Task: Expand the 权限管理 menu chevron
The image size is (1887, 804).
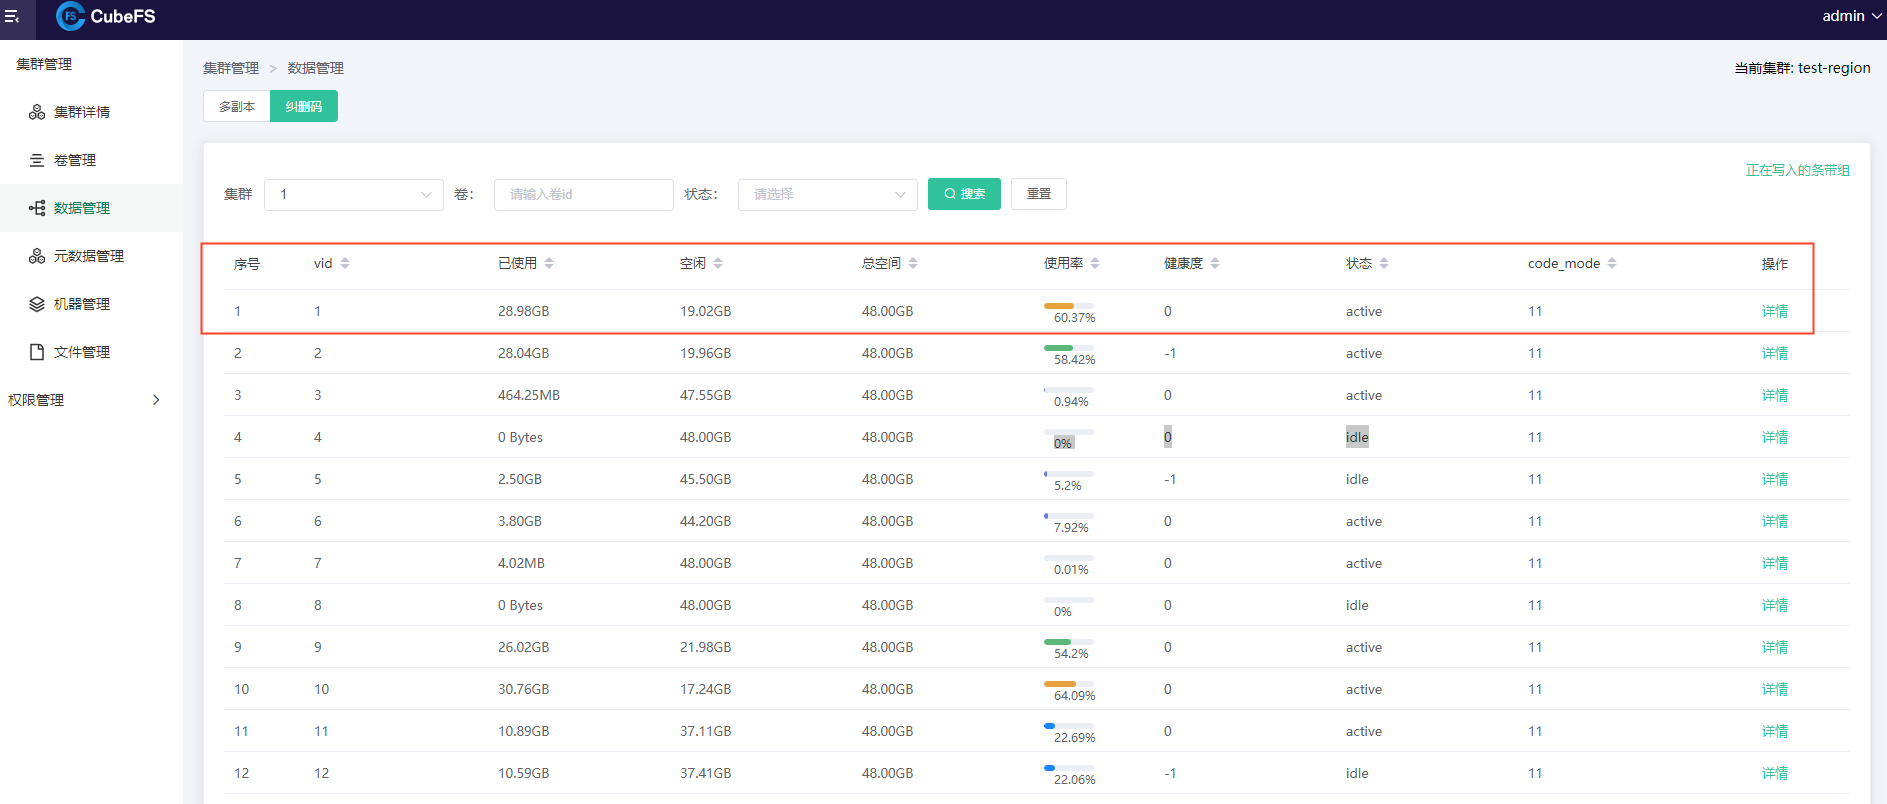Action: [156, 400]
